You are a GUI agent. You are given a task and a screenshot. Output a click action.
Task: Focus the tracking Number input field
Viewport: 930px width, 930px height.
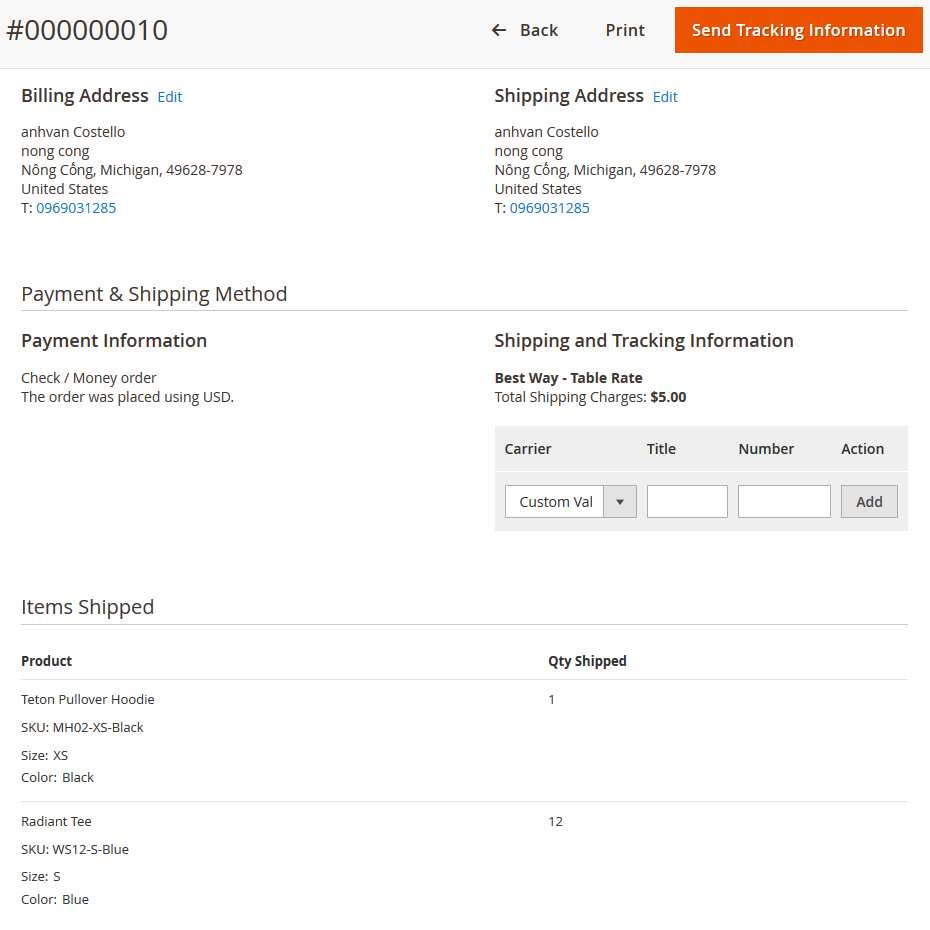click(x=784, y=502)
